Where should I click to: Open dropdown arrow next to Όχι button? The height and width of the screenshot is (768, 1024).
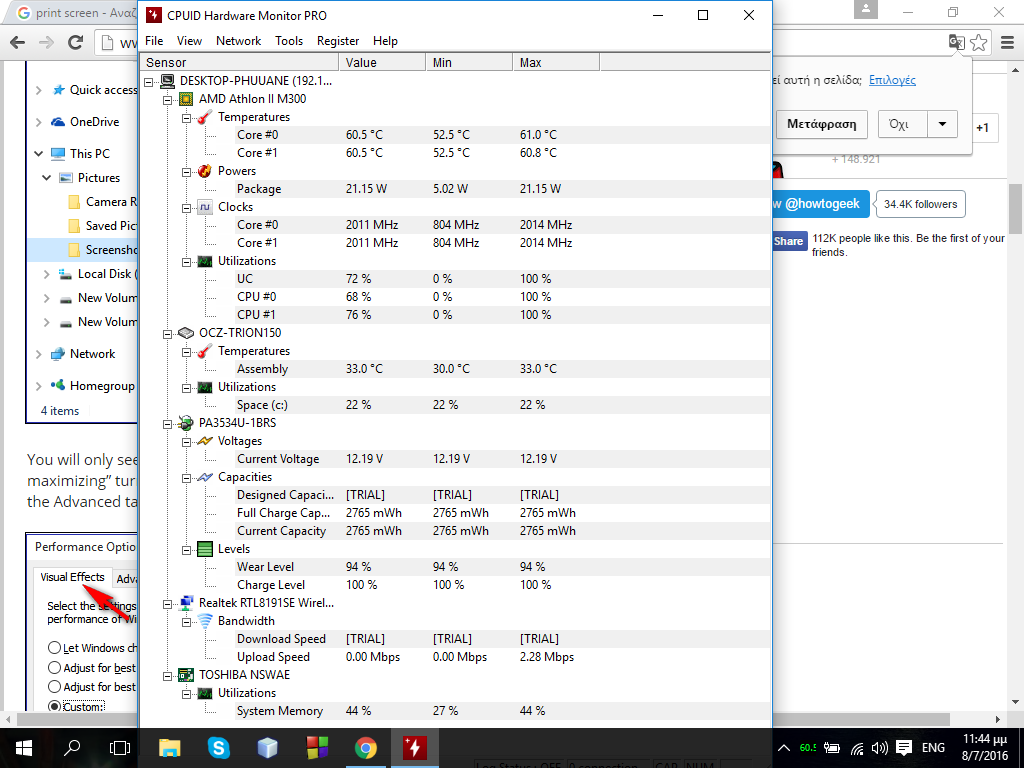pyautogui.click(x=942, y=124)
